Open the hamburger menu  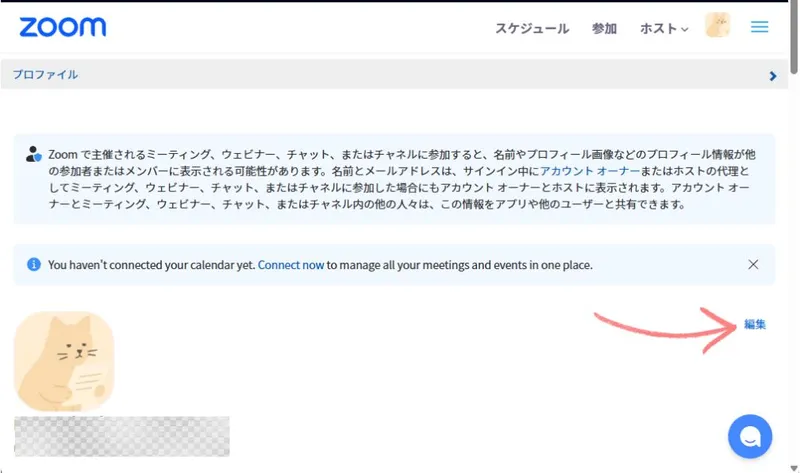click(x=760, y=27)
